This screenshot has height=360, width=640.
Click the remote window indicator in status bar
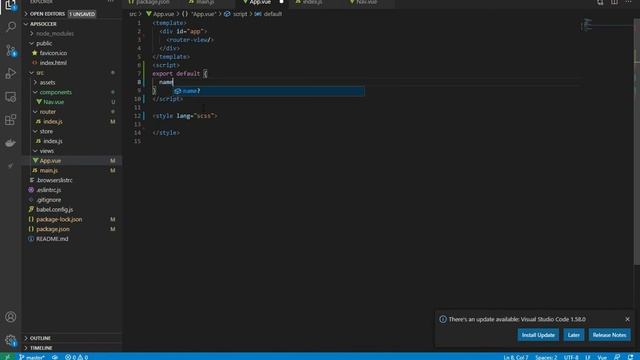[7, 357]
